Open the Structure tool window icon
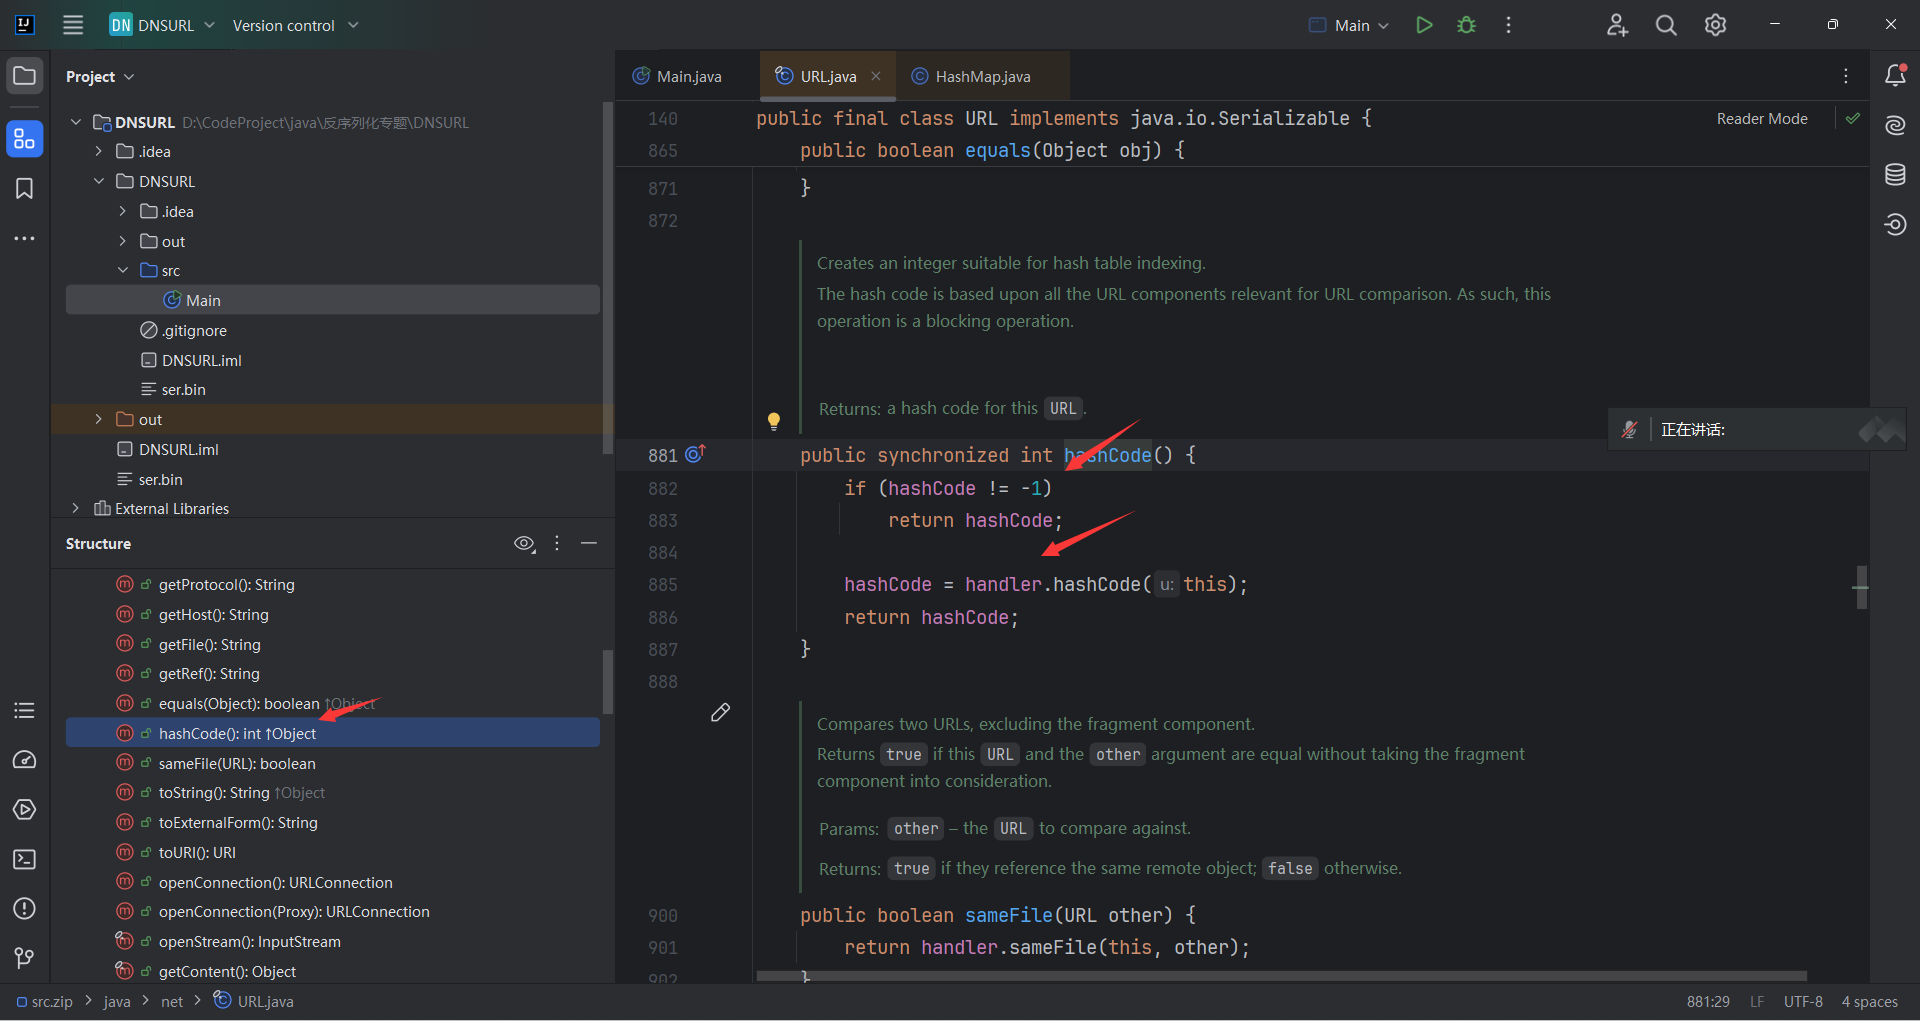 (25, 139)
